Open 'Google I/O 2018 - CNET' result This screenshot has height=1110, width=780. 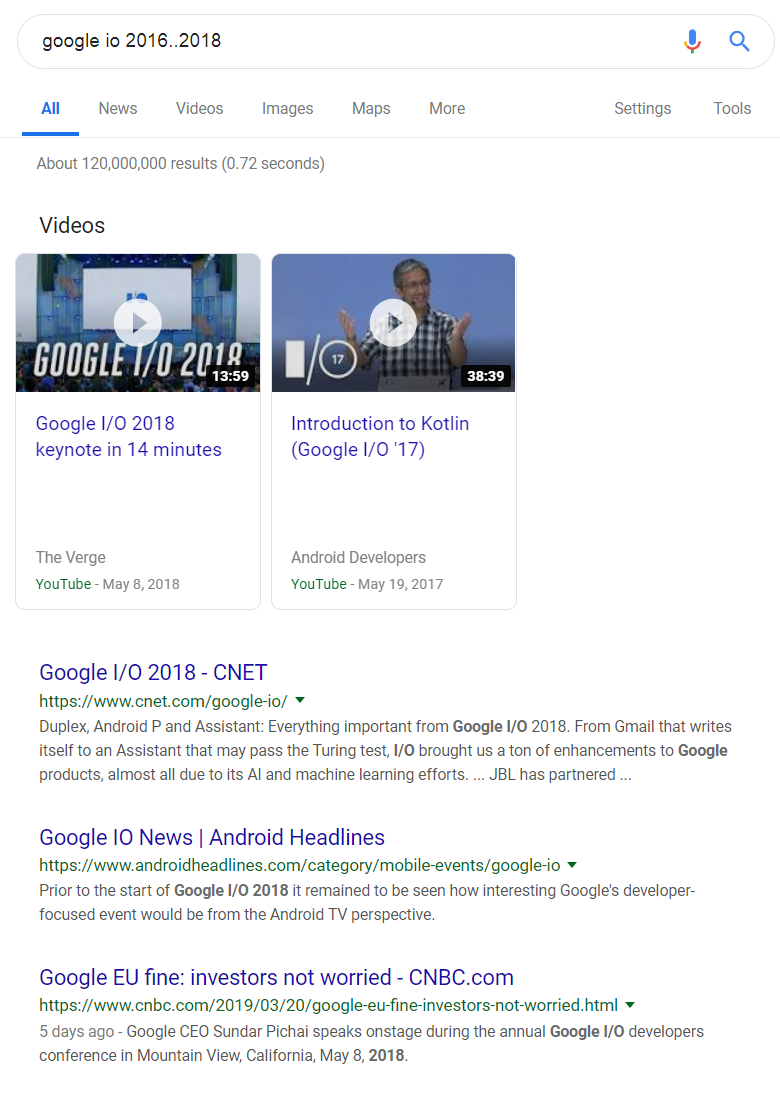(x=153, y=672)
